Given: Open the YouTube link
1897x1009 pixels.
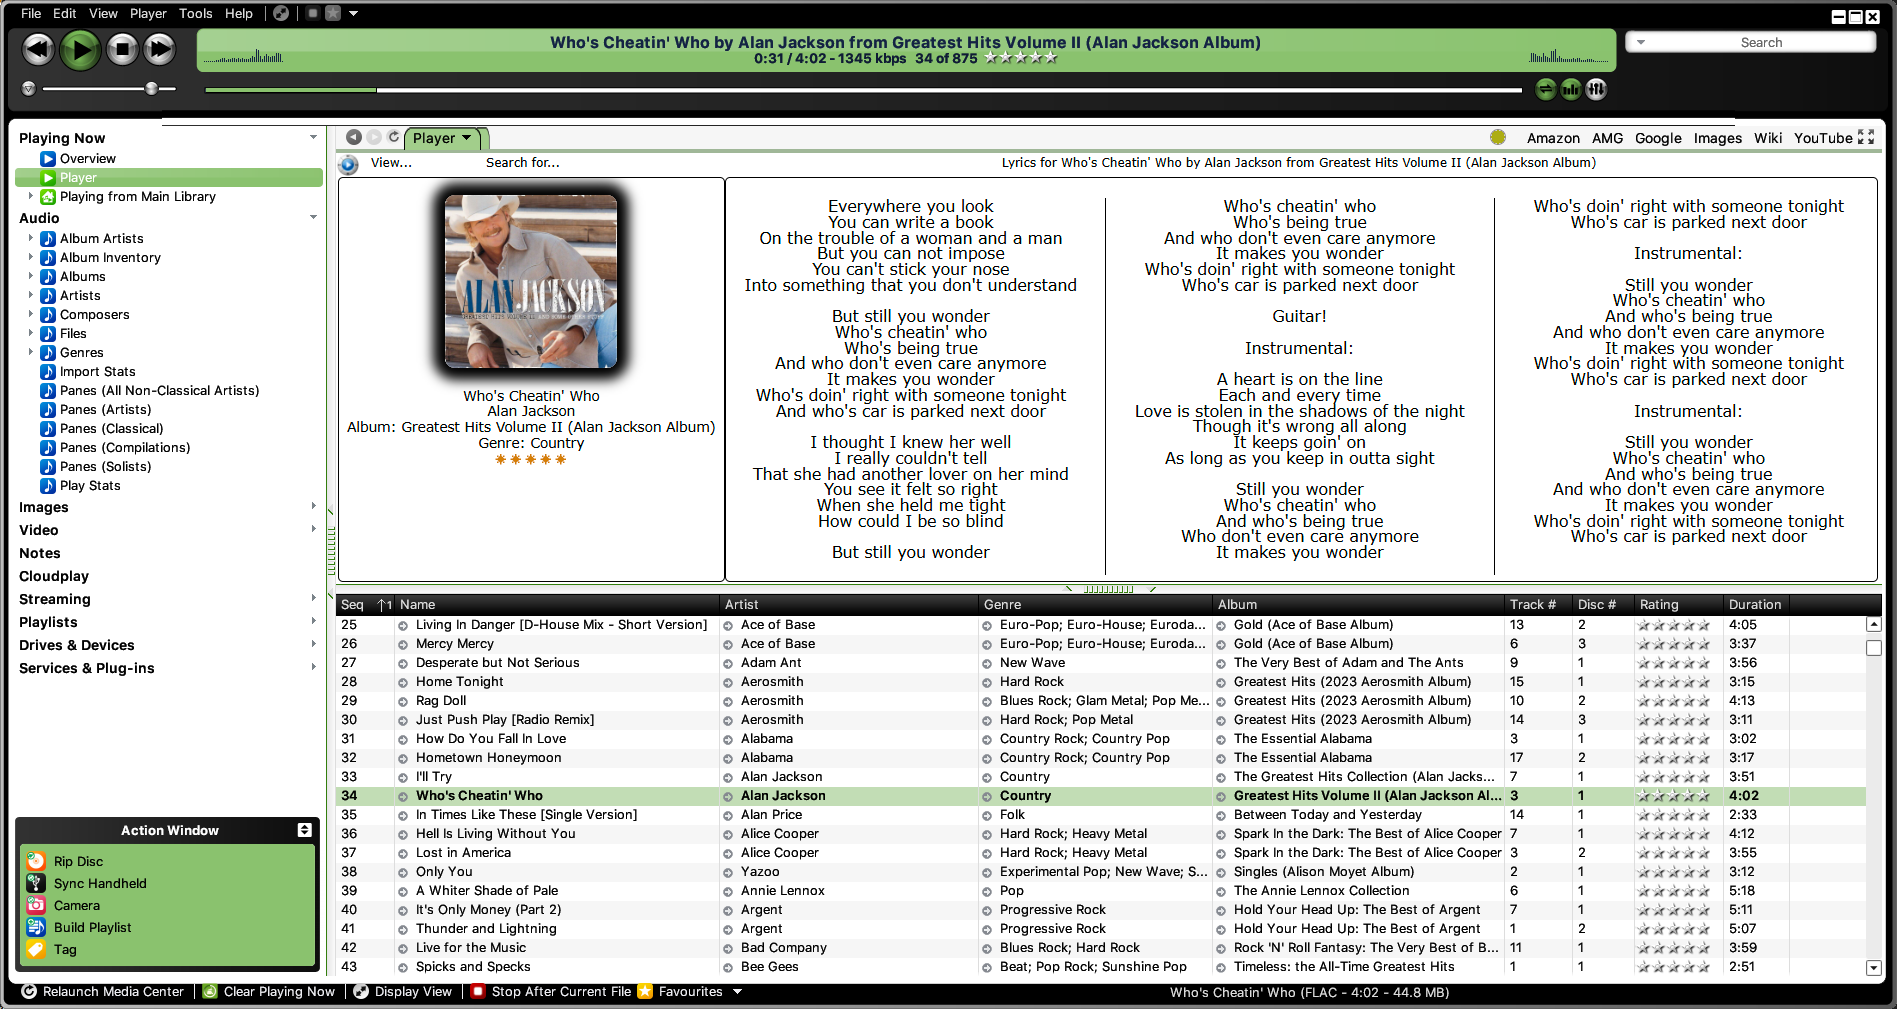Looking at the screenshot, I should [x=1823, y=138].
